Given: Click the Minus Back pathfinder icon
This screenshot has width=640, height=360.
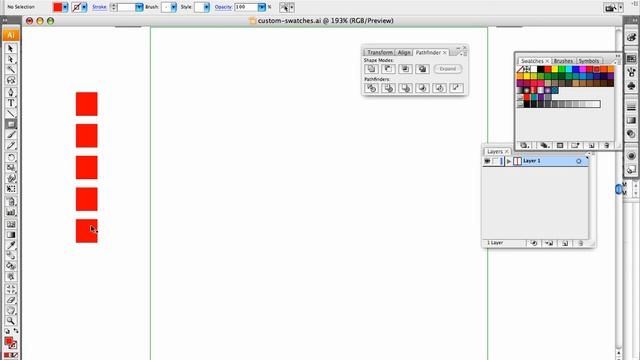Looking at the screenshot, I should [x=456, y=88].
